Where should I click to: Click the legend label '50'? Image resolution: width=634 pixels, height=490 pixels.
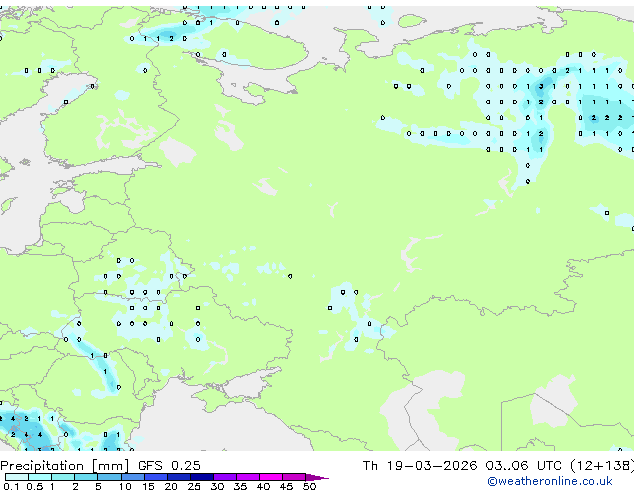[309, 486]
